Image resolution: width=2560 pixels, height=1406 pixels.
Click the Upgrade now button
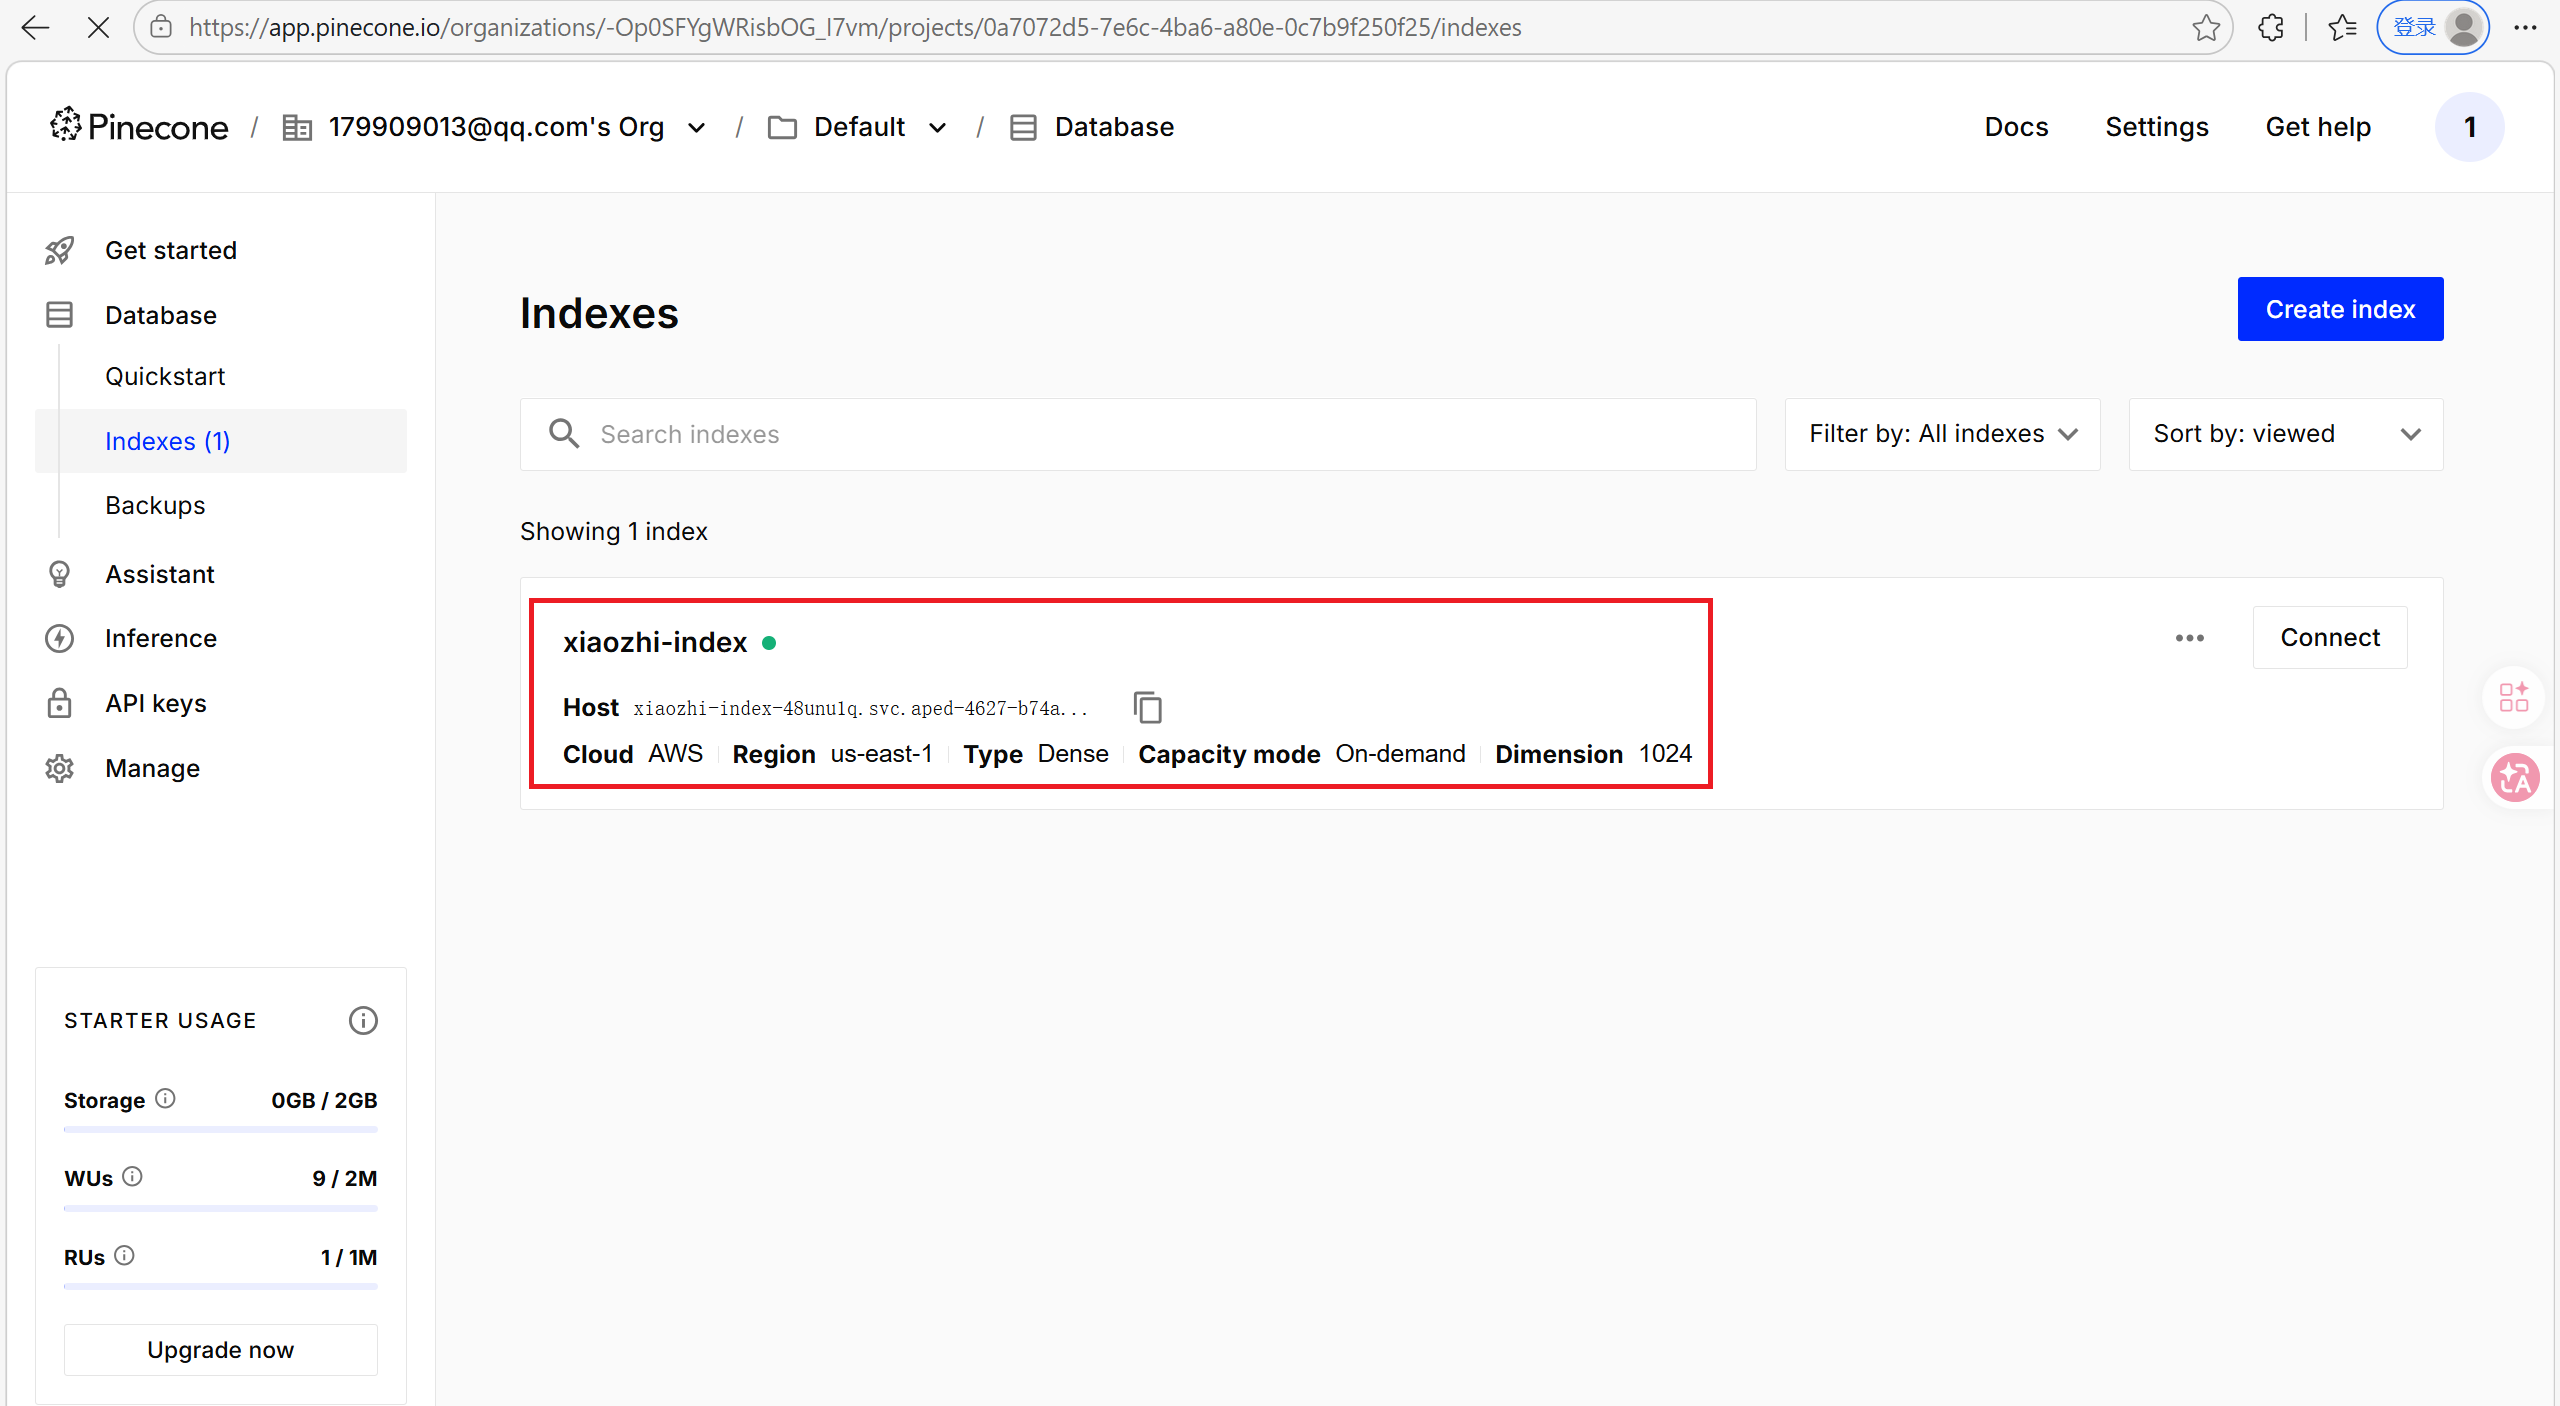(220, 1349)
